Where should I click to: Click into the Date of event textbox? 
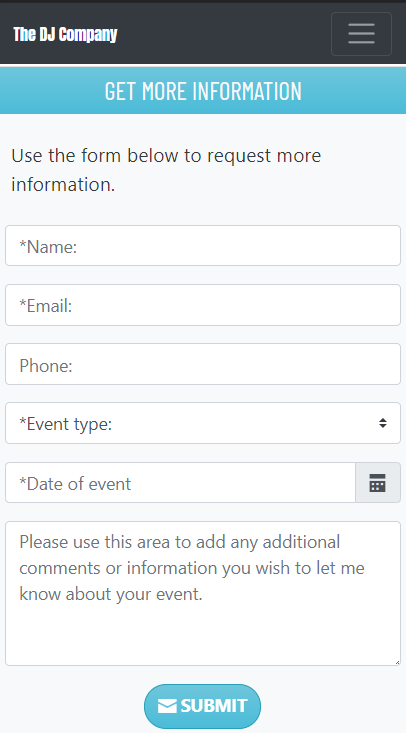point(181,483)
